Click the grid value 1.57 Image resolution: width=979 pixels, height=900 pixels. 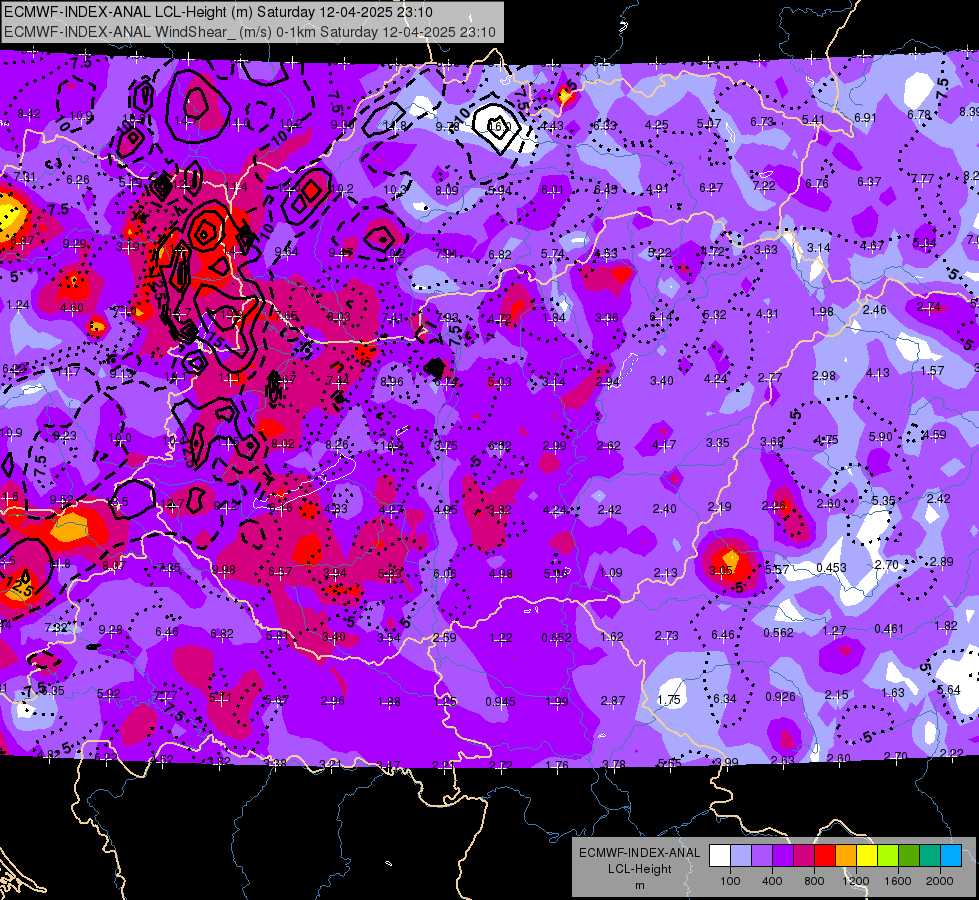click(x=932, y=370)
